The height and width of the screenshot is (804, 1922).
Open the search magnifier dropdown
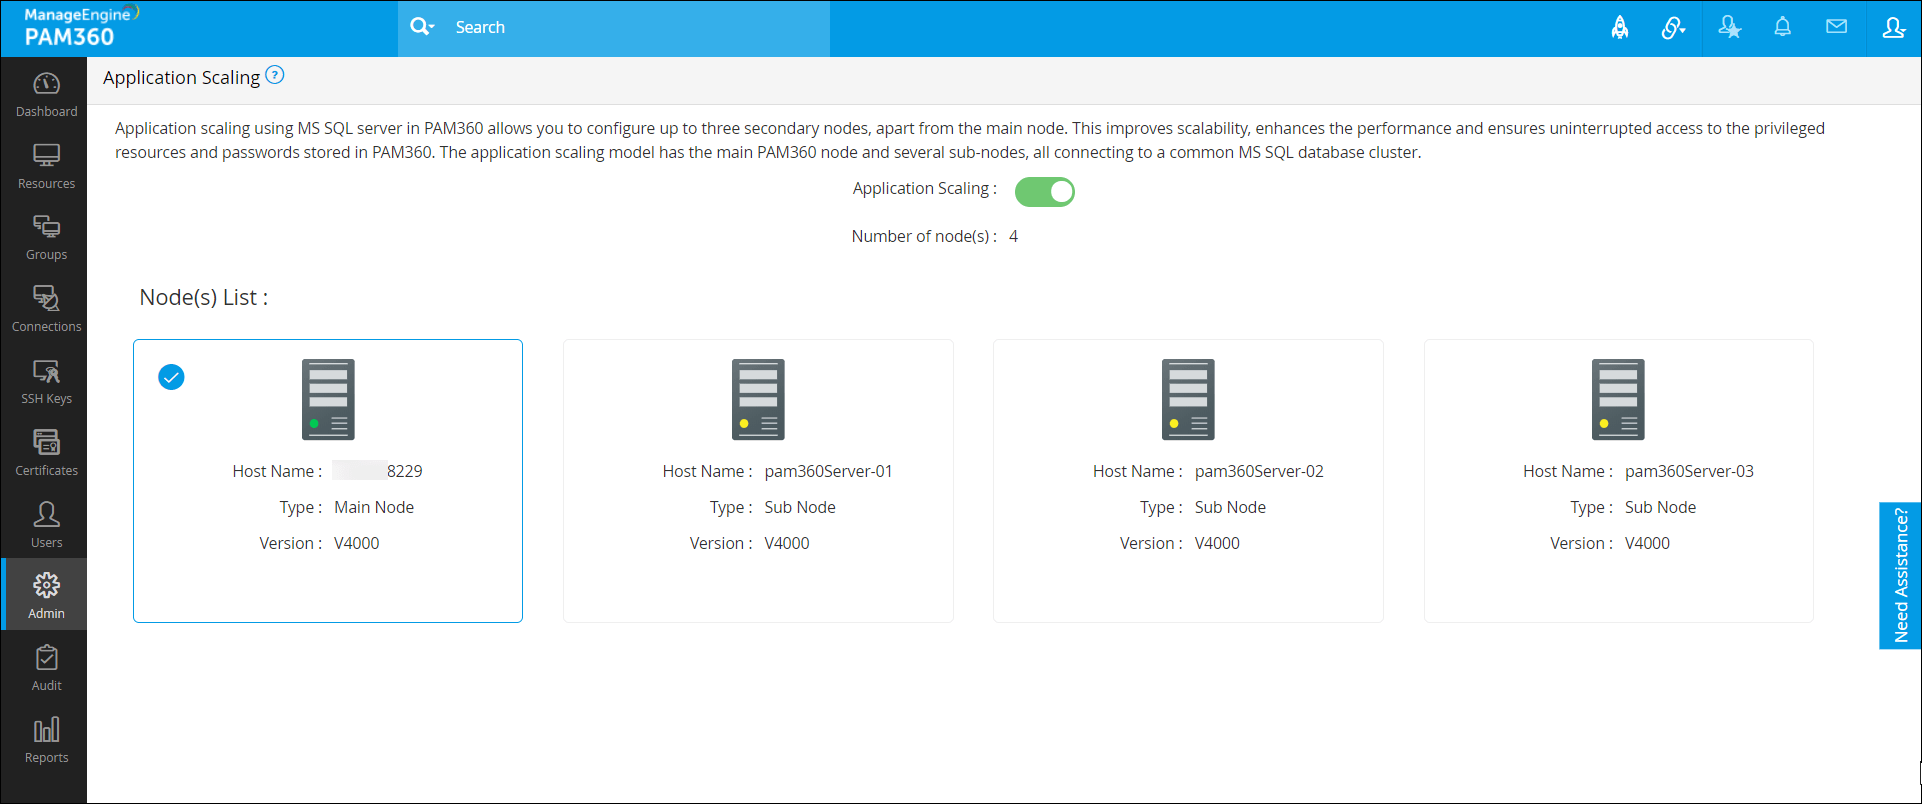point(422,27)
